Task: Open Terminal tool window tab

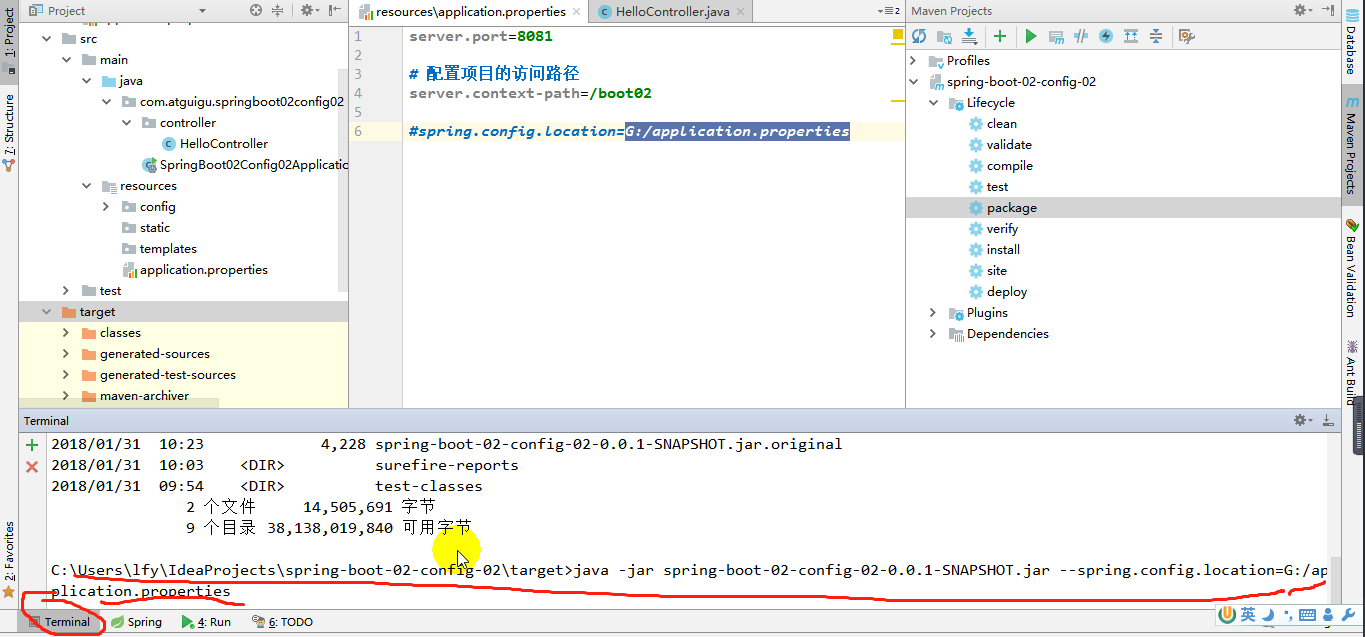Action: (60, 621)
